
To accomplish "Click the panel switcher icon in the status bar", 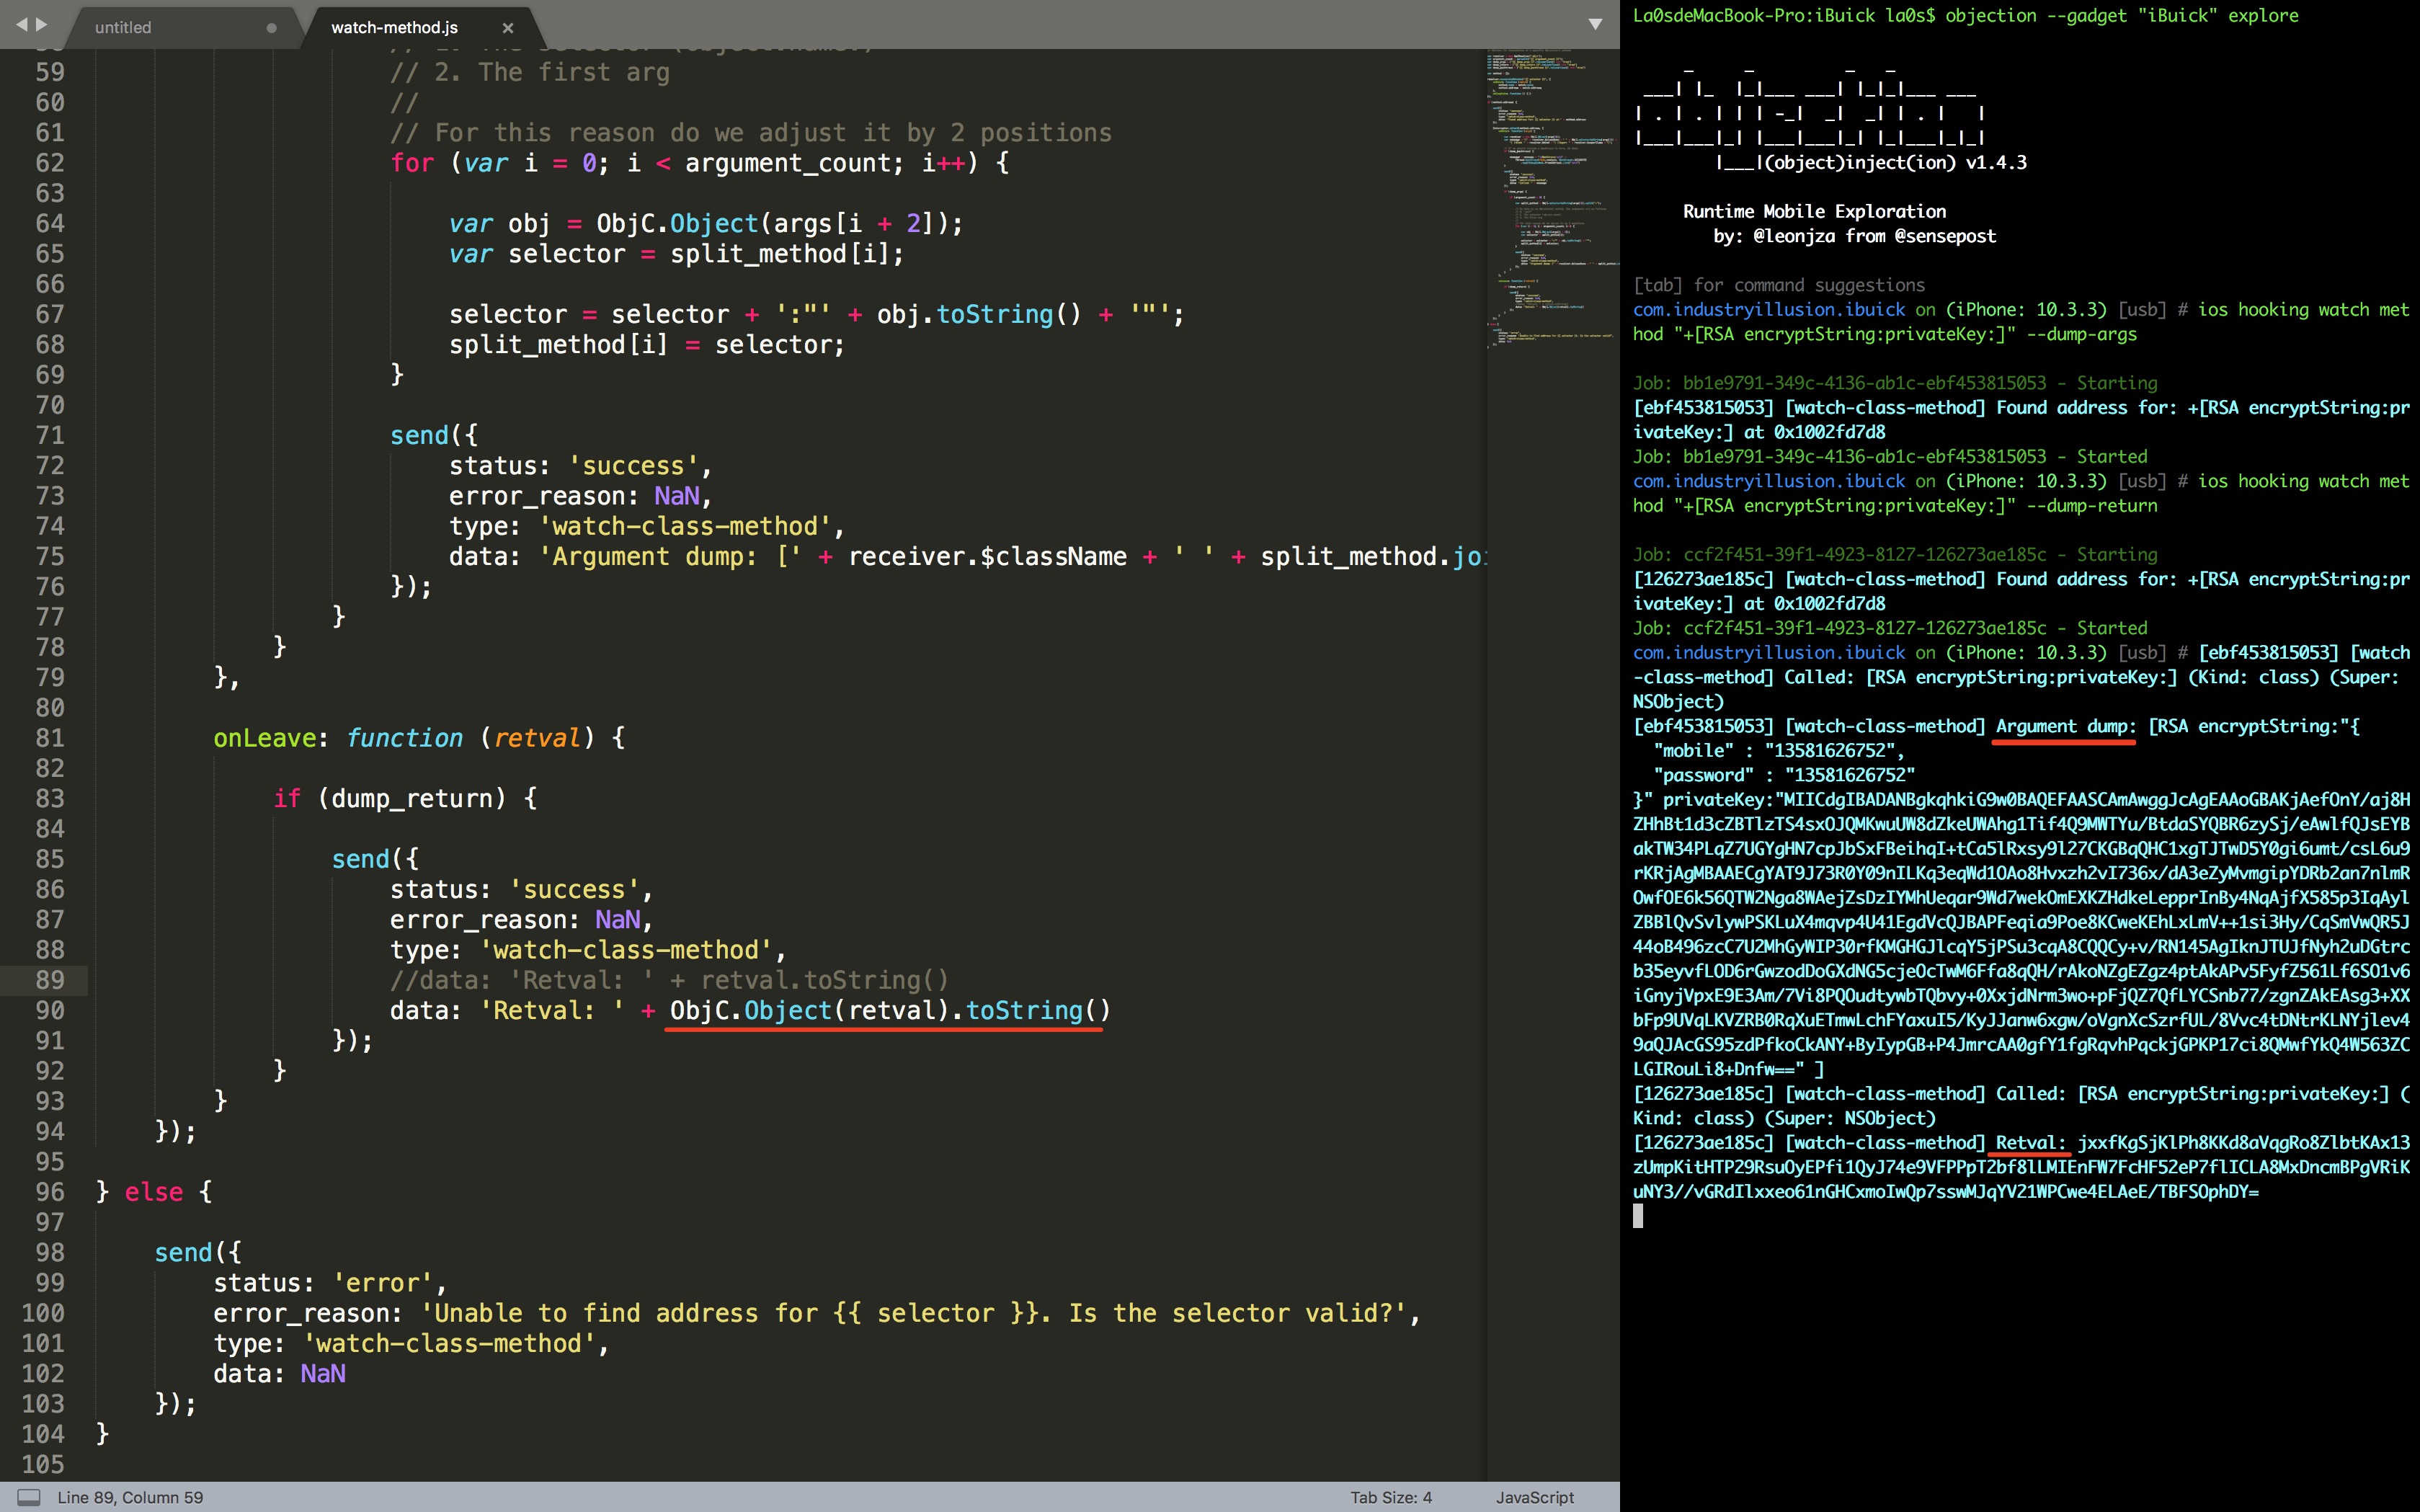I will [29, 1497].
